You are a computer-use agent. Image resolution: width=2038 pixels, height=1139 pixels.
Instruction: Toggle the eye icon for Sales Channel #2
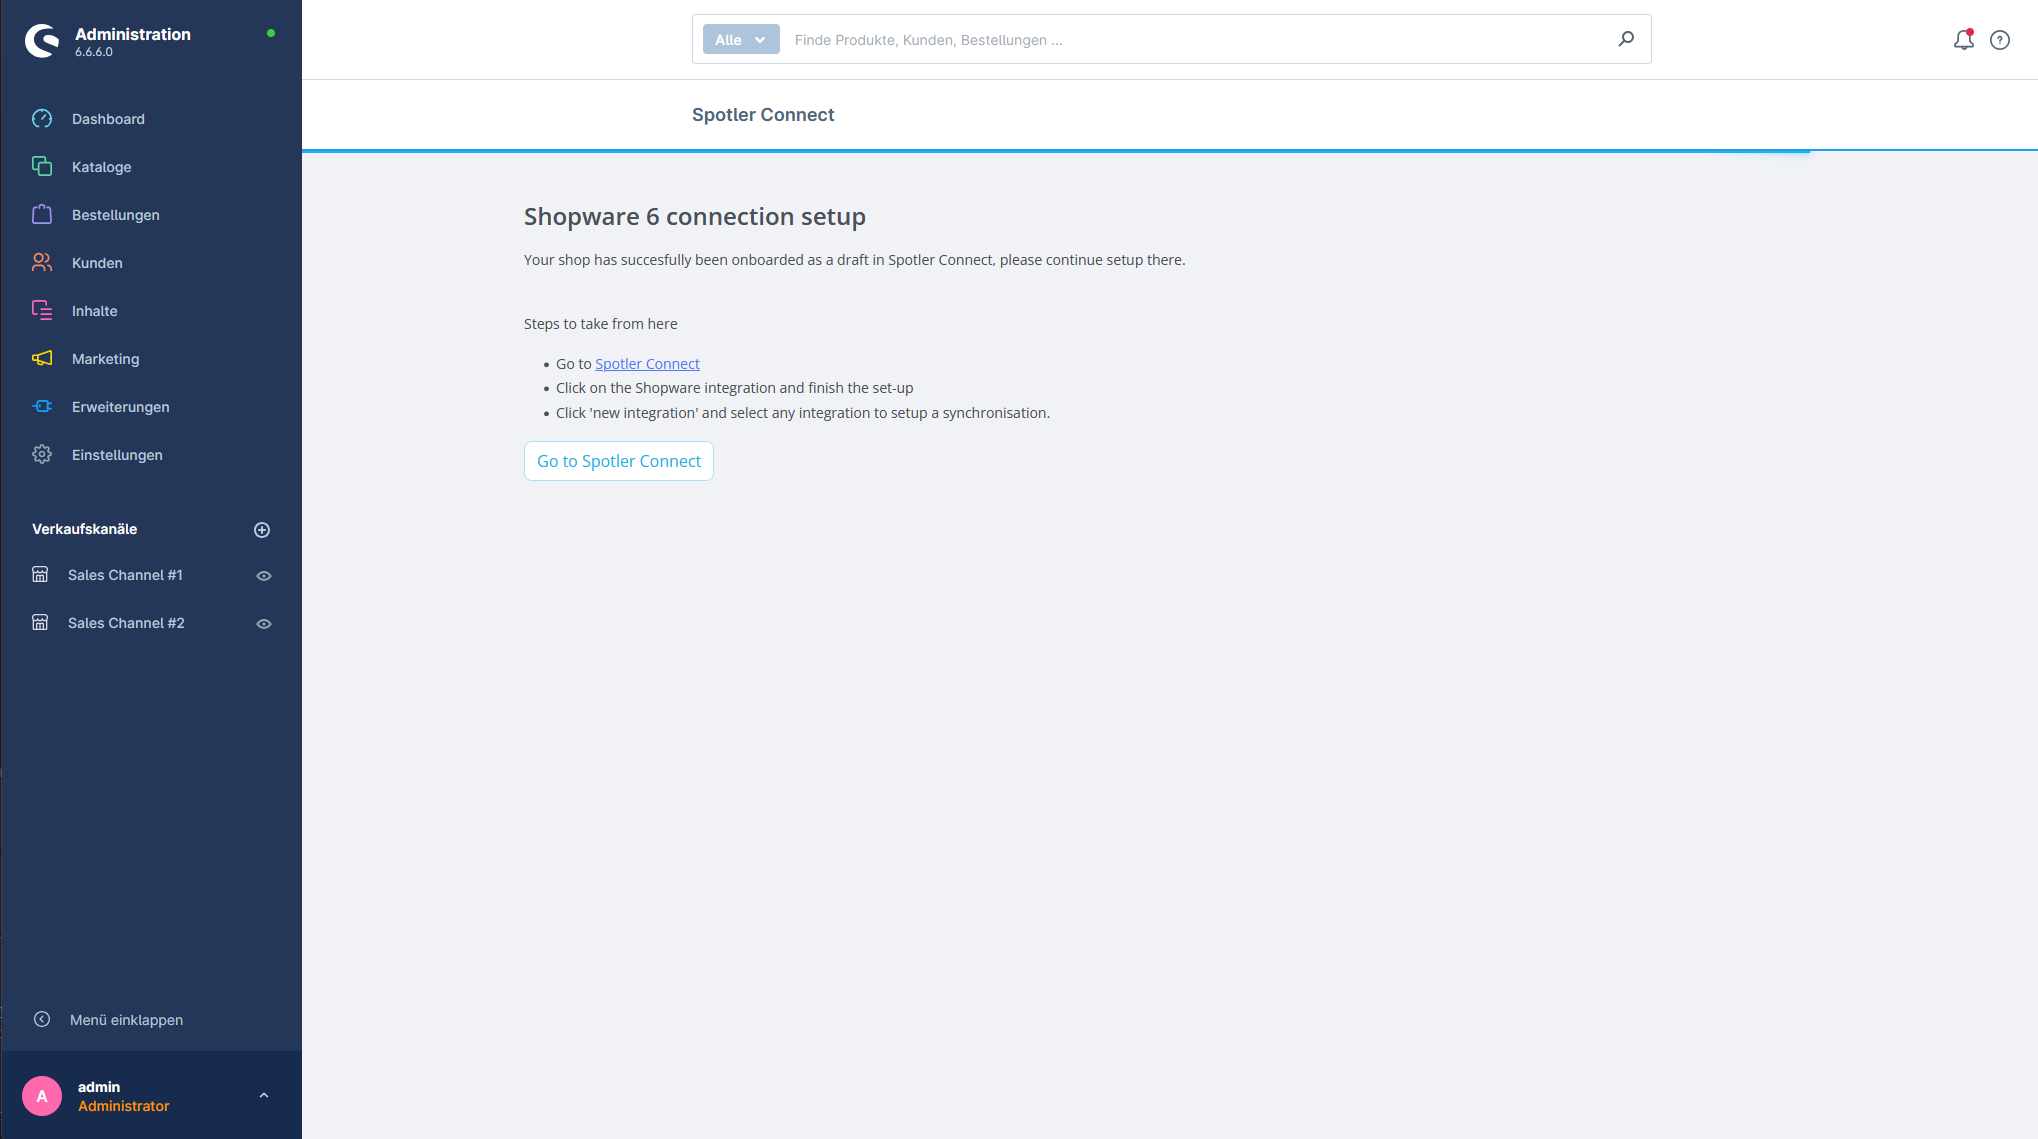click(264, 624)
